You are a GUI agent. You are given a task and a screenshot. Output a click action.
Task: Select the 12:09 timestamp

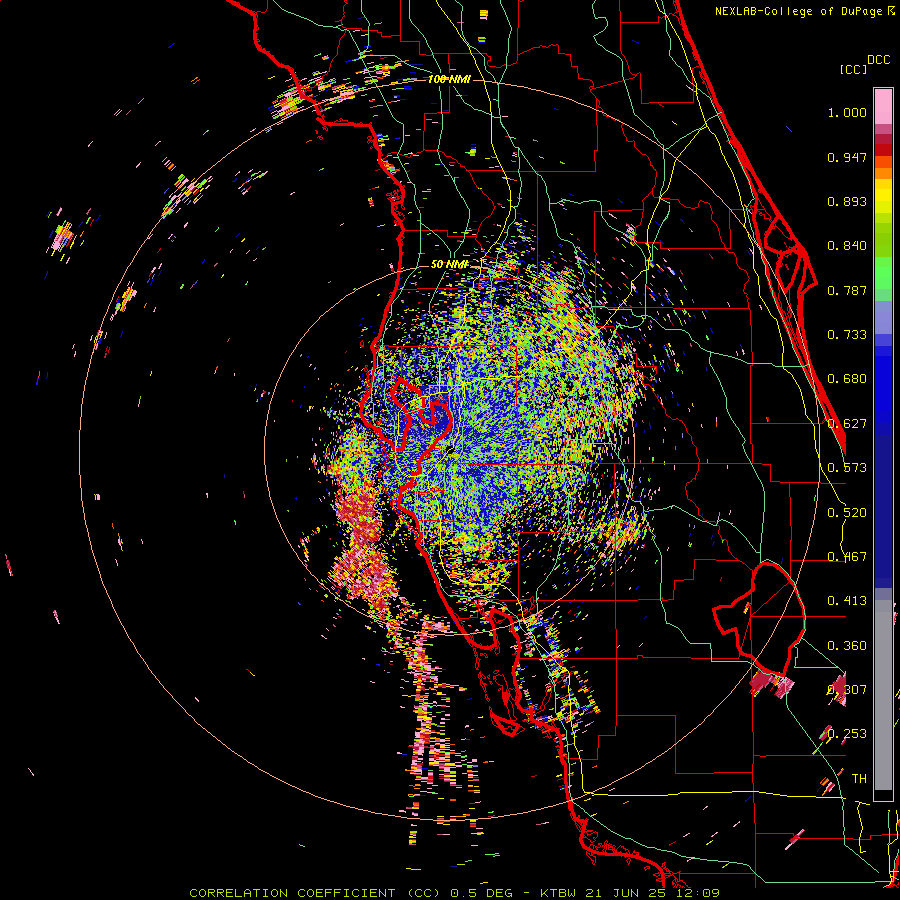[x=700, y=893]
